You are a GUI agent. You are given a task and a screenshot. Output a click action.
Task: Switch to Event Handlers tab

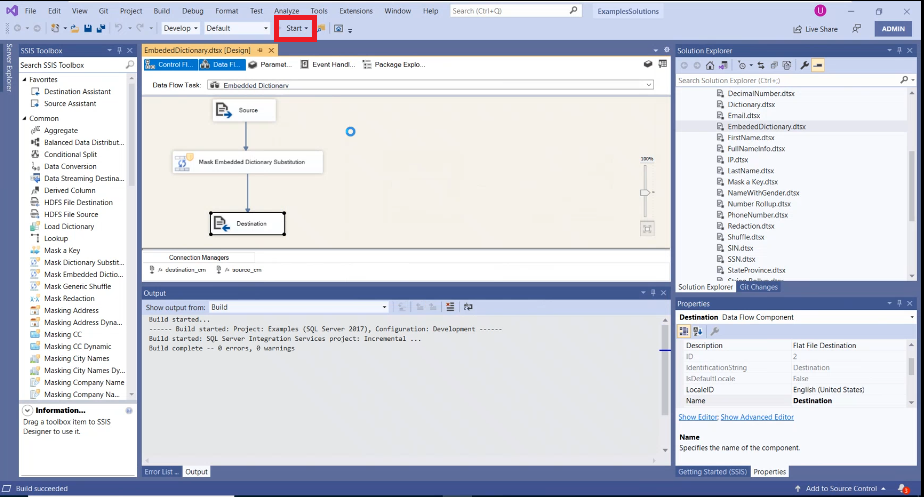point(328,64)
